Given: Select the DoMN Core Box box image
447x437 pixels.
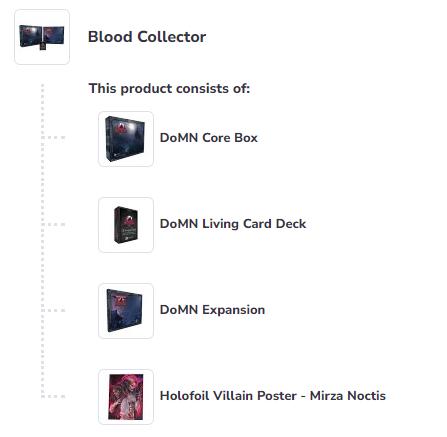Looking at the screenshot, I should pos(126,139).
